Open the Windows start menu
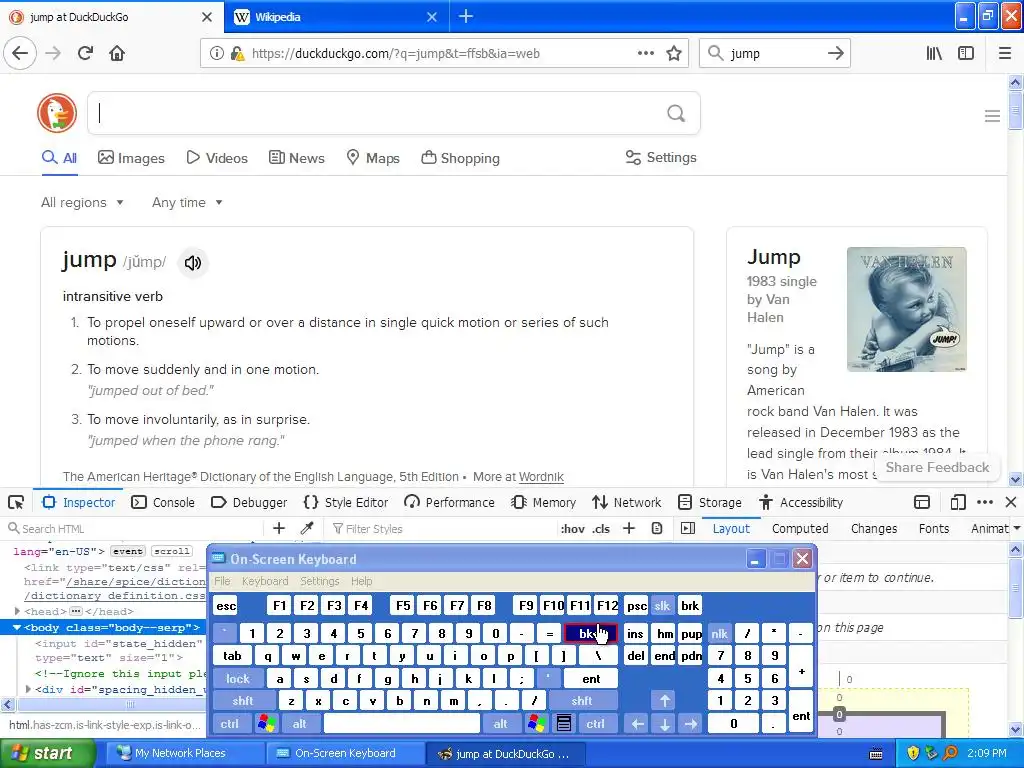Screen dimensions: 1024x768 coord(47,754)
